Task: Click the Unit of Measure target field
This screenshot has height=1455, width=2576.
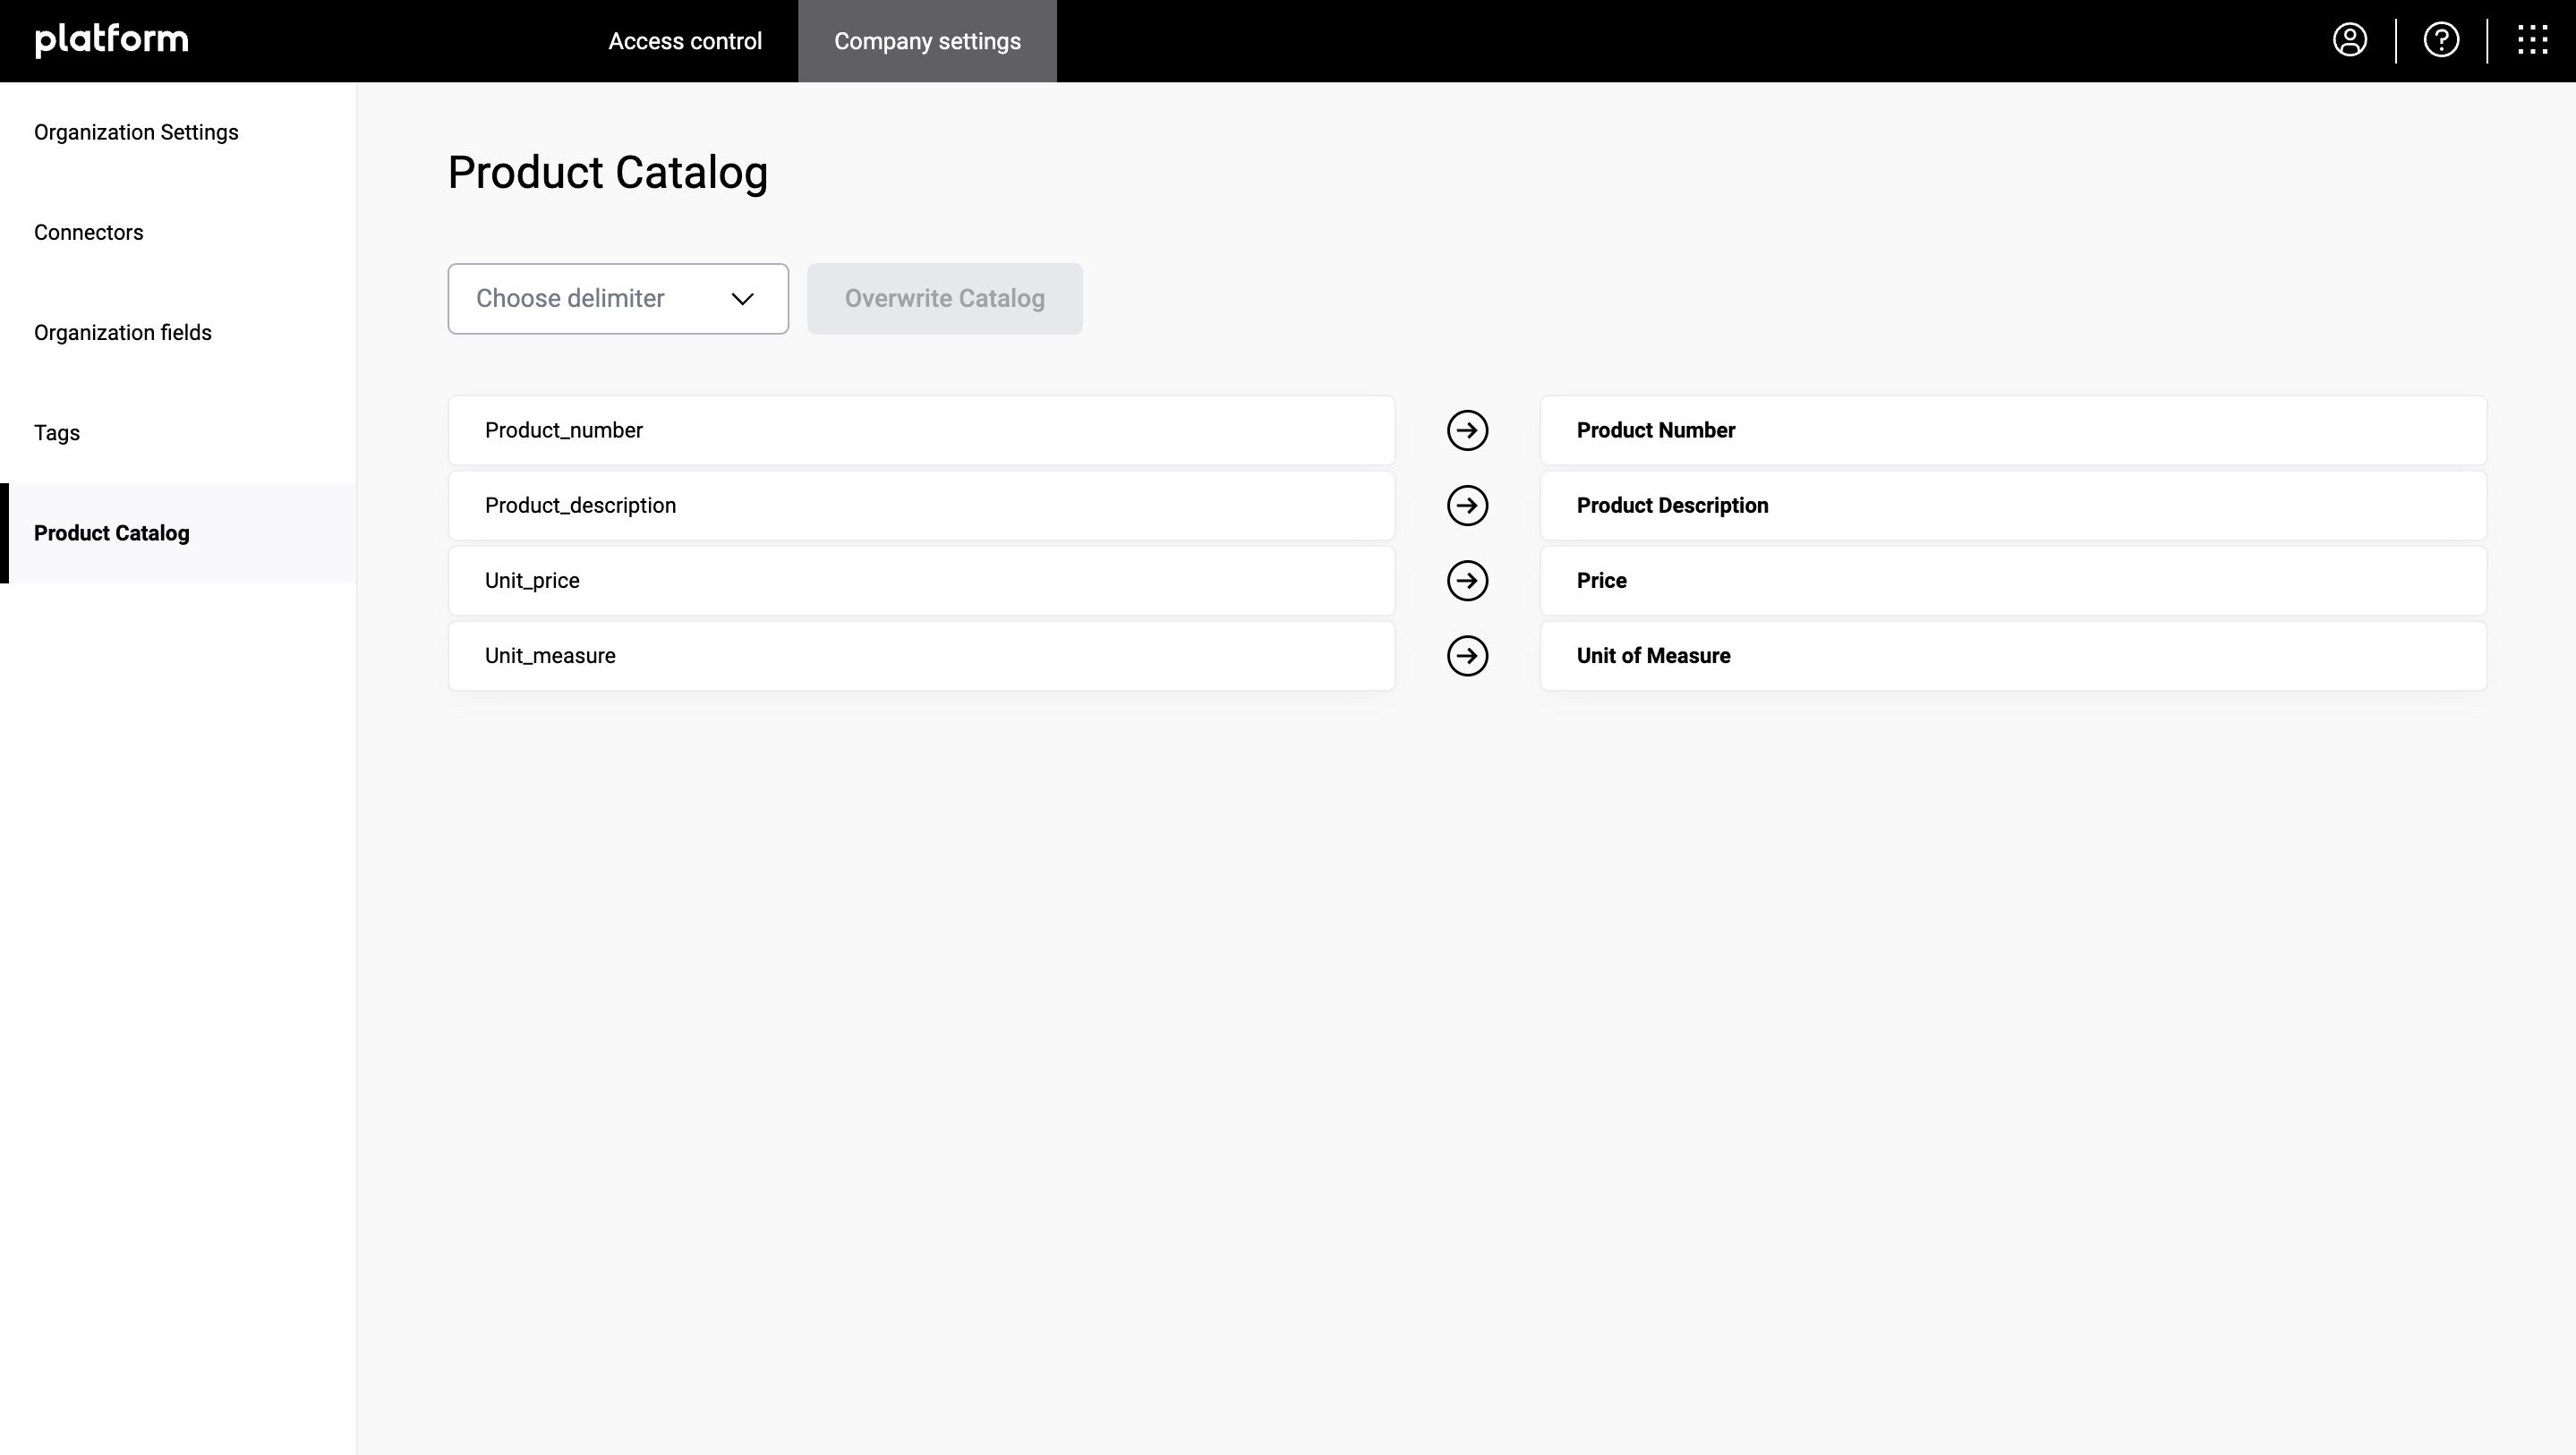Action: tap(2013, 656)
